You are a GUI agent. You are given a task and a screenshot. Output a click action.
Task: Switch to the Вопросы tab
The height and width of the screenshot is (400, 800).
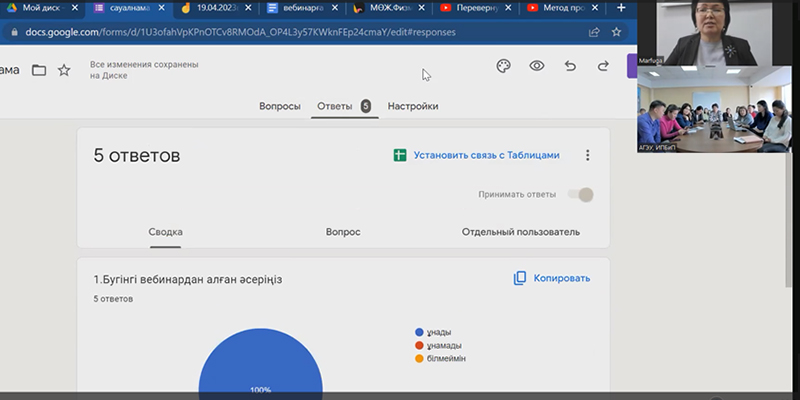pyautogui.click(x=279, y=106)
